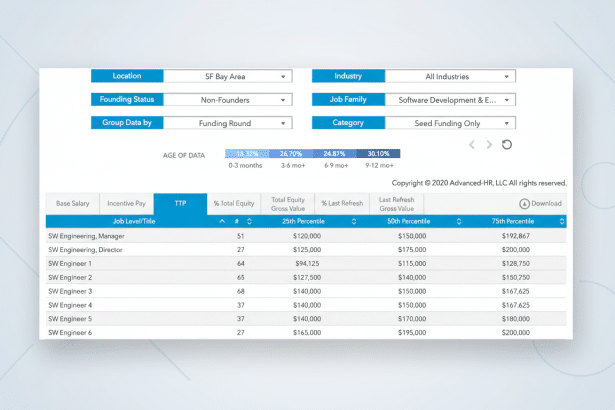Viewport: 615px width, 410px height.
Task: Click the Download circle arrow icon
Action: pyautogui.click(x=524, y=204)
